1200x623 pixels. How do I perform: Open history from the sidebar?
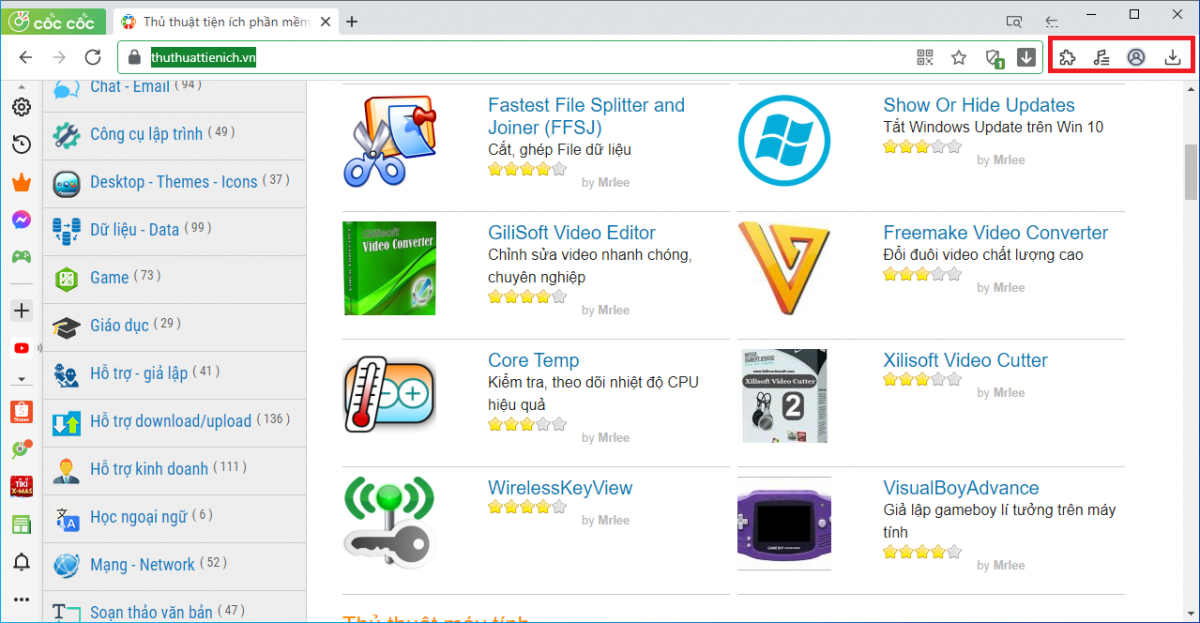pos(21,145)
